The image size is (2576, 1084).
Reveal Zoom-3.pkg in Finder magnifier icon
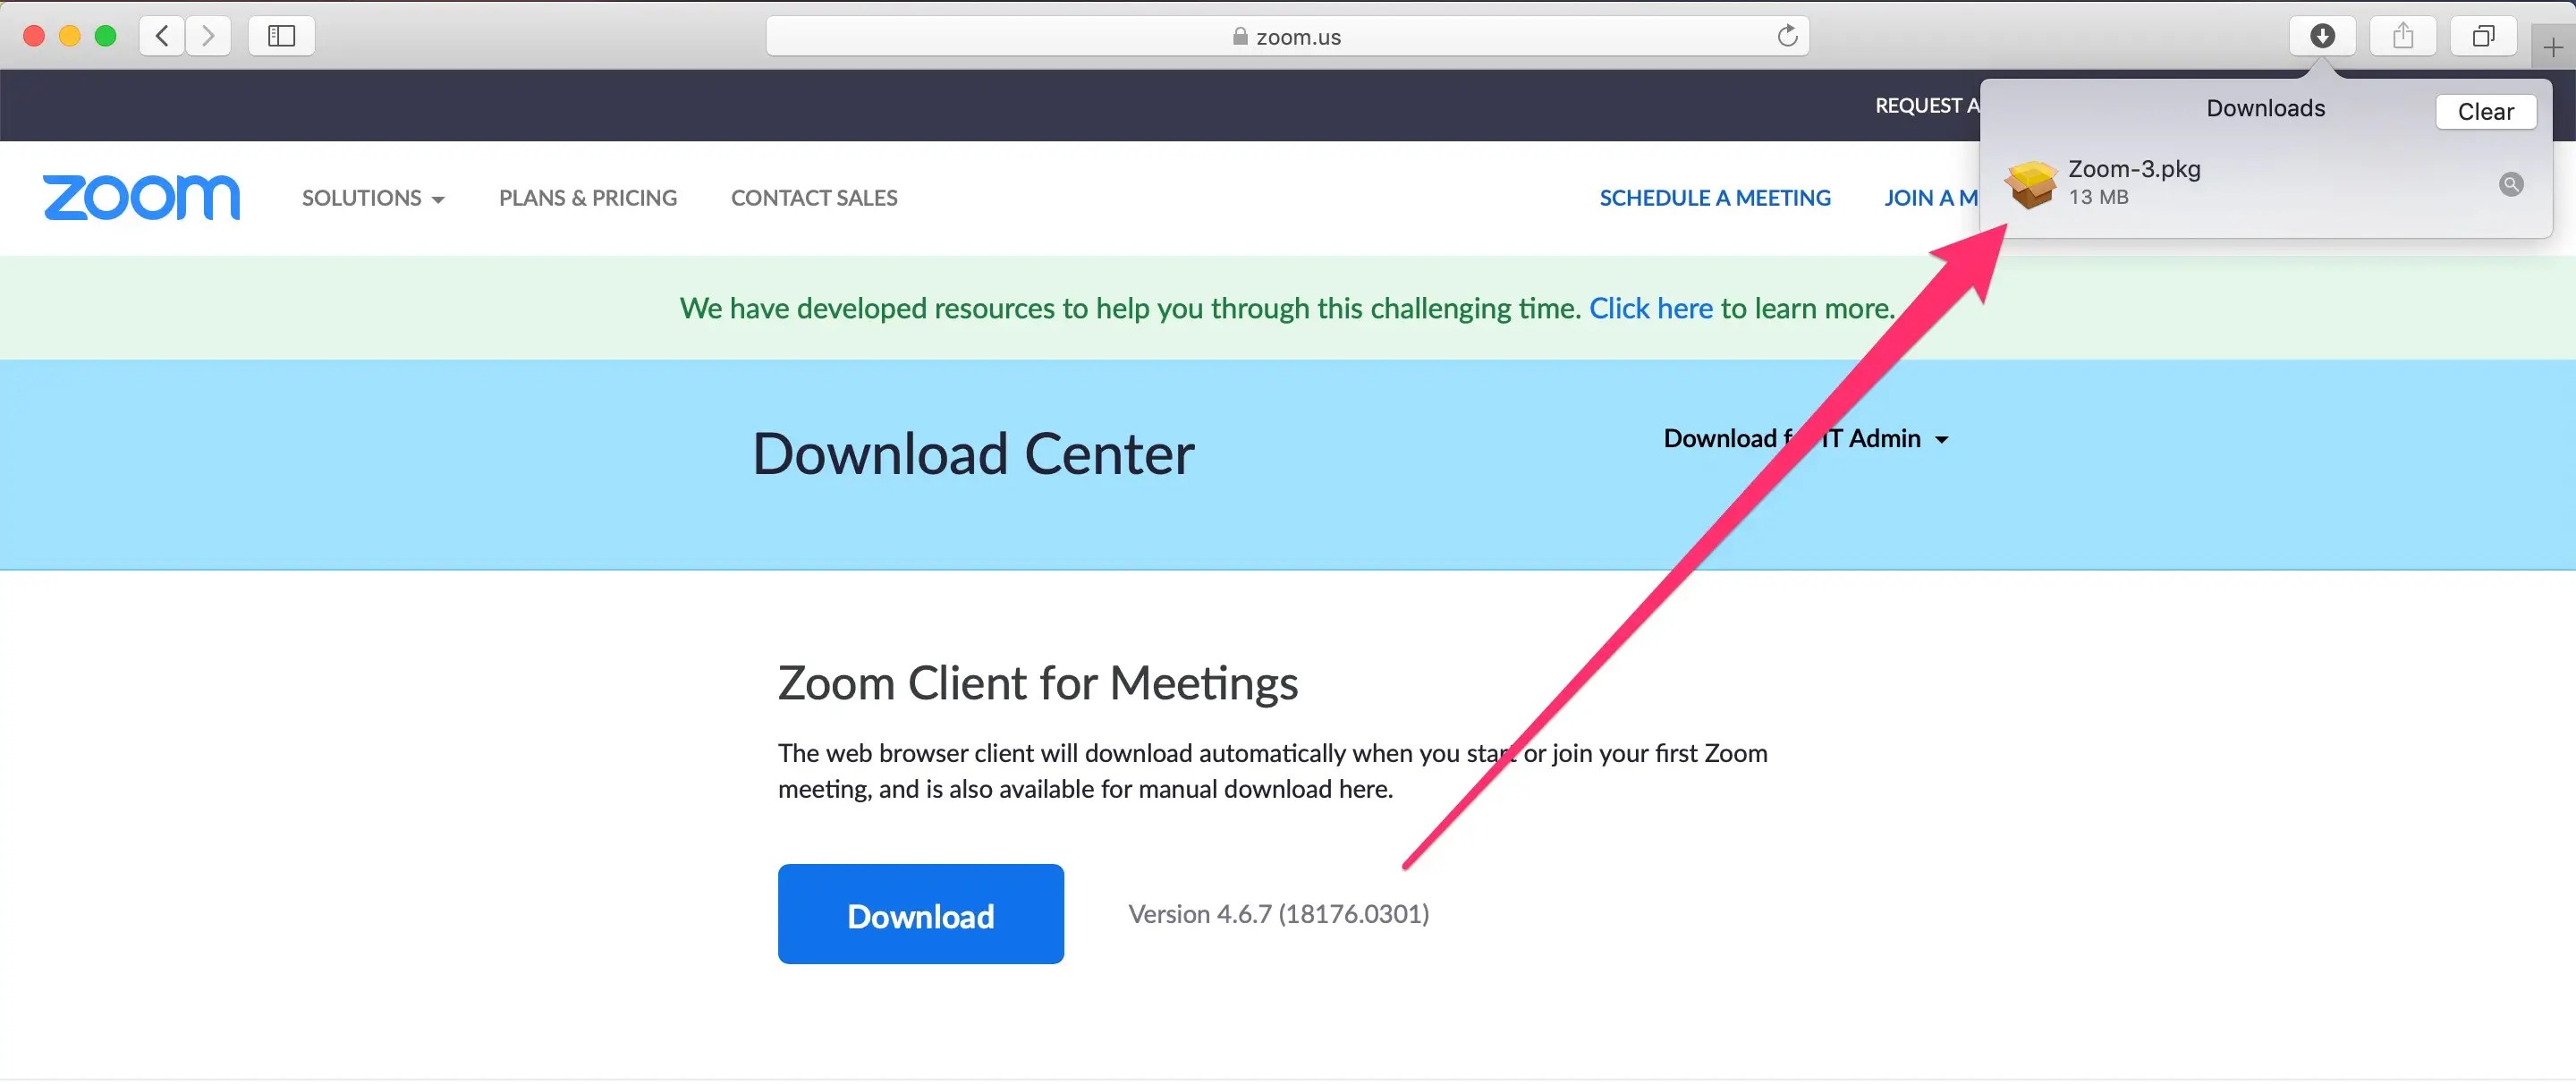coord(2510,184)
